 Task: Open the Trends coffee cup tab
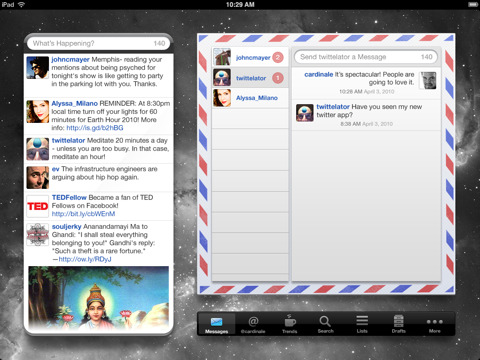(x=289, y=324)
